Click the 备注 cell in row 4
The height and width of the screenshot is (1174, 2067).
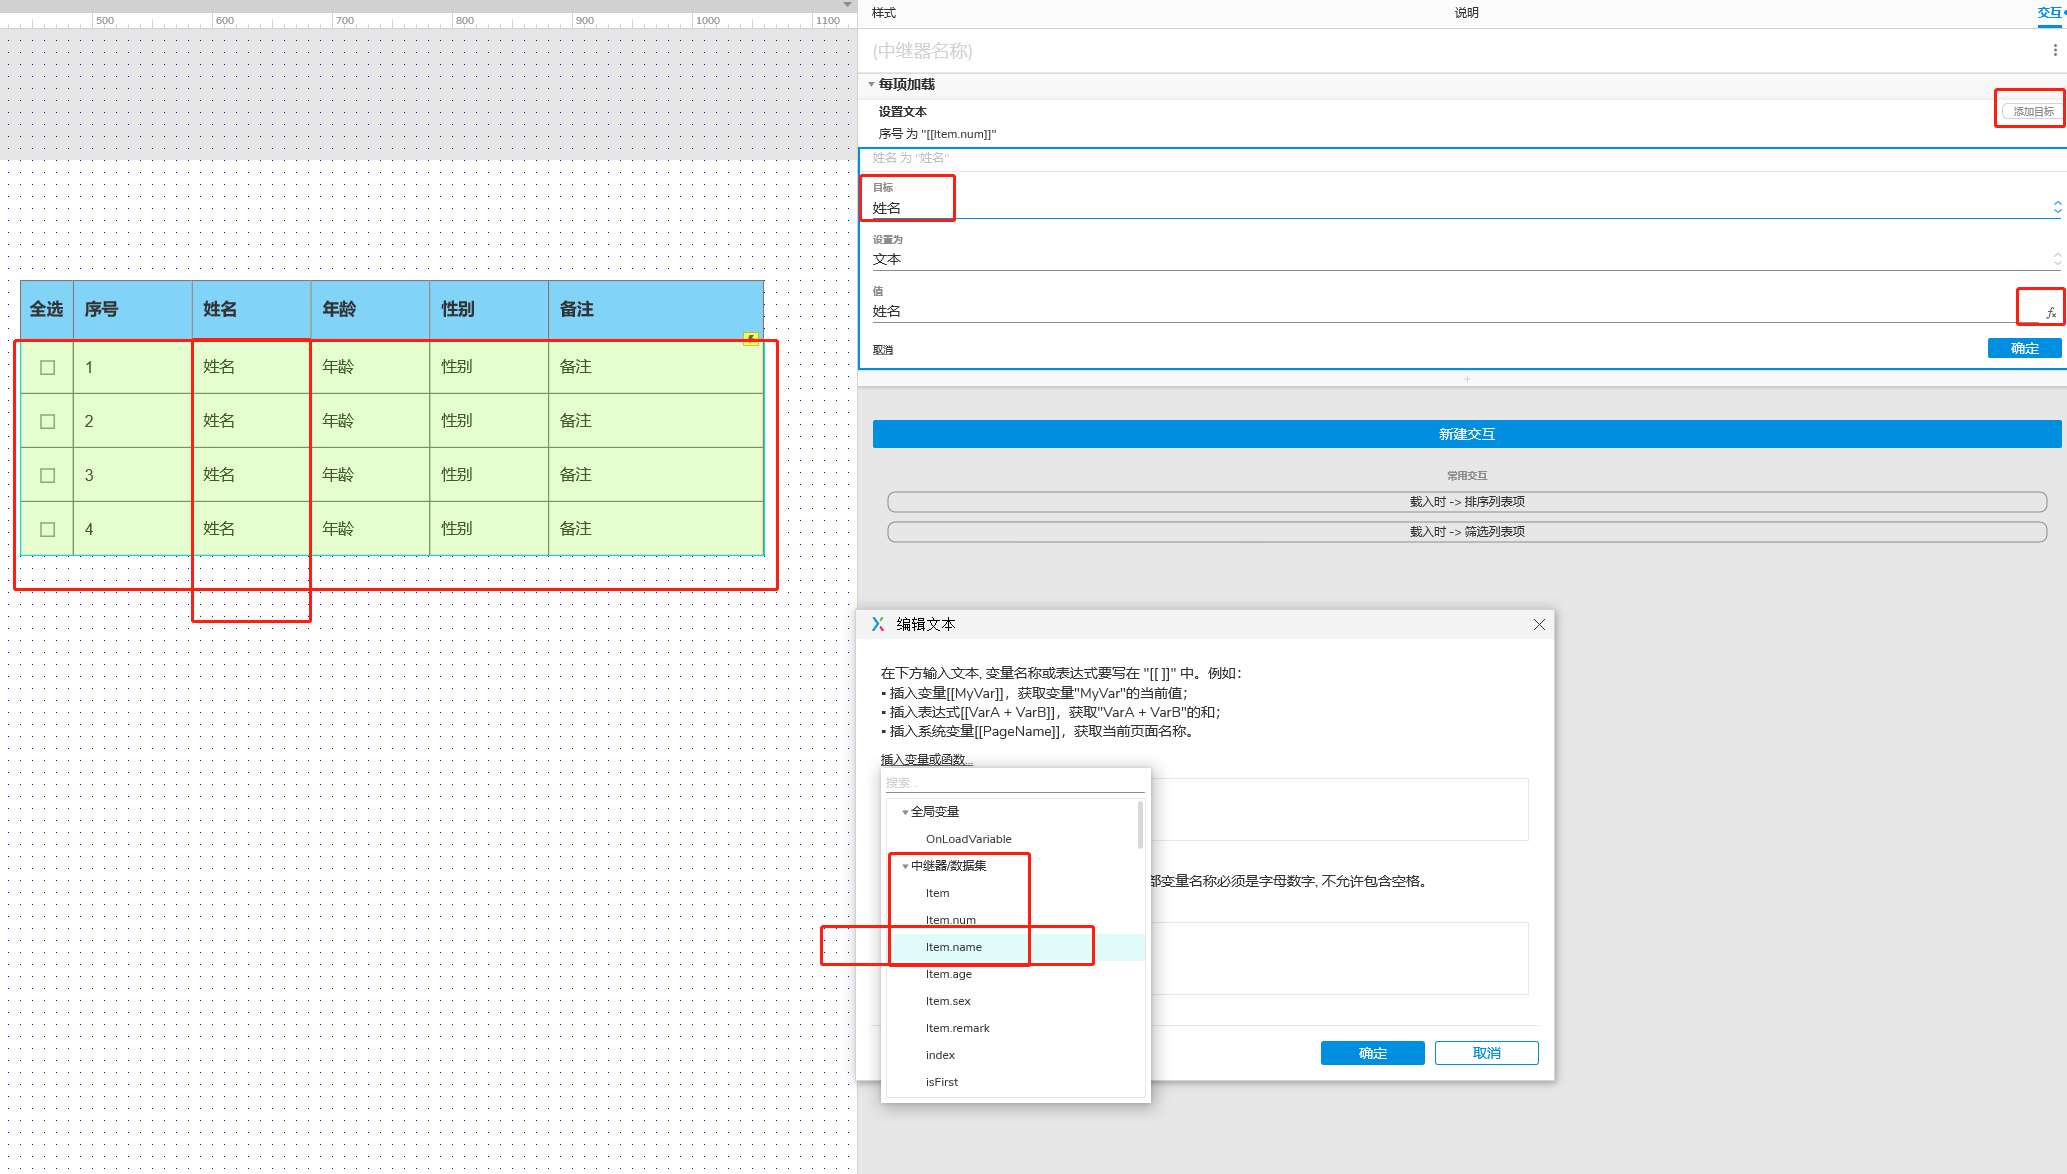point(656,529)
